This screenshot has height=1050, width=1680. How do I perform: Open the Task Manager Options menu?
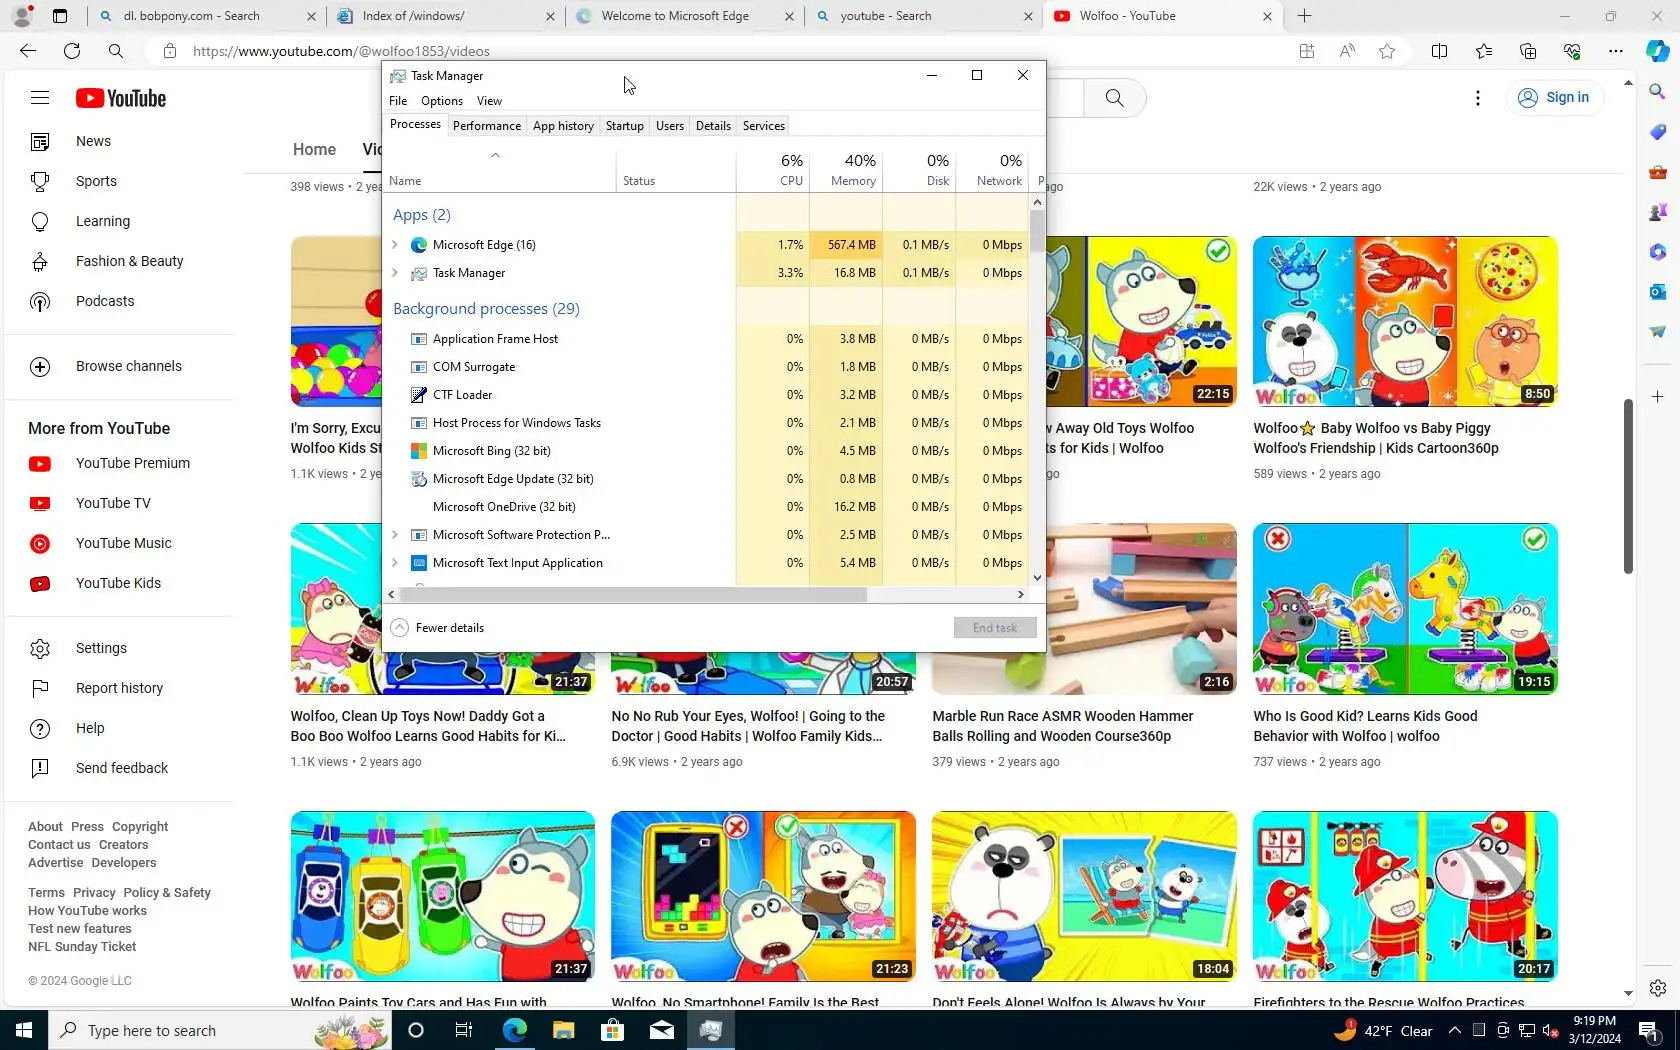[x=442, y=101]
